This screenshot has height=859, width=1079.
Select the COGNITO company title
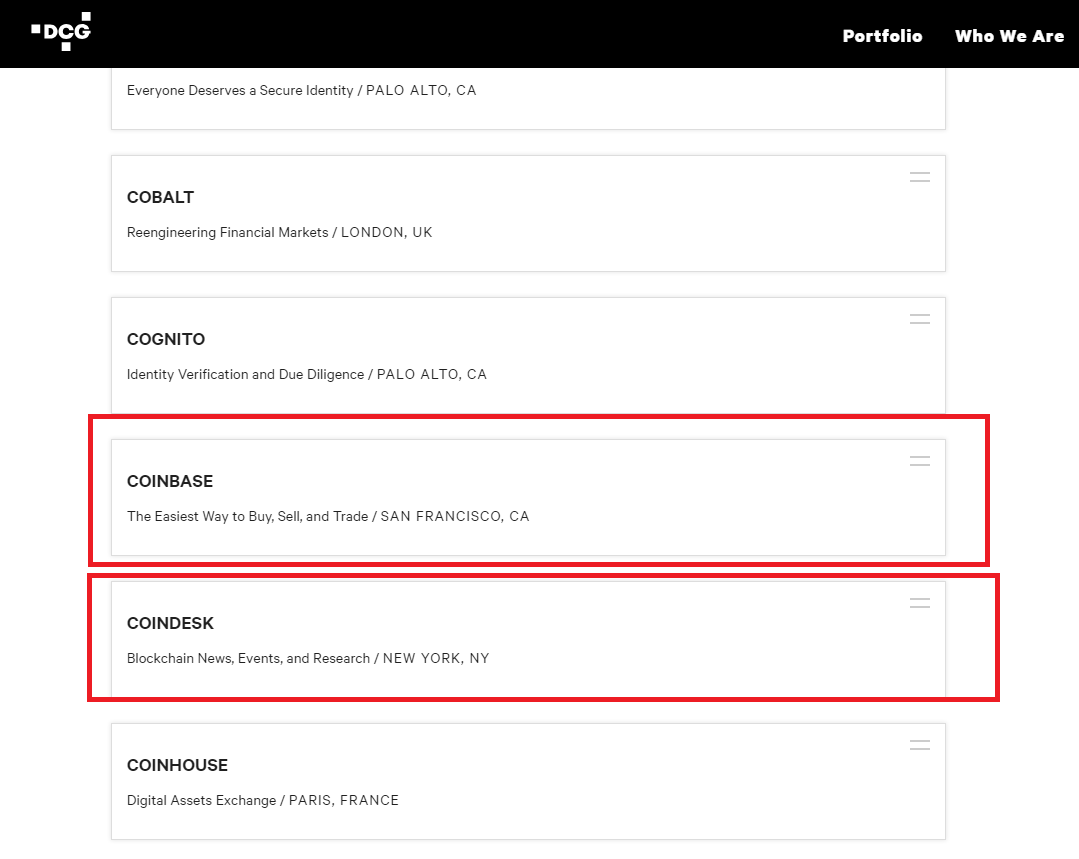pos(166,339)
